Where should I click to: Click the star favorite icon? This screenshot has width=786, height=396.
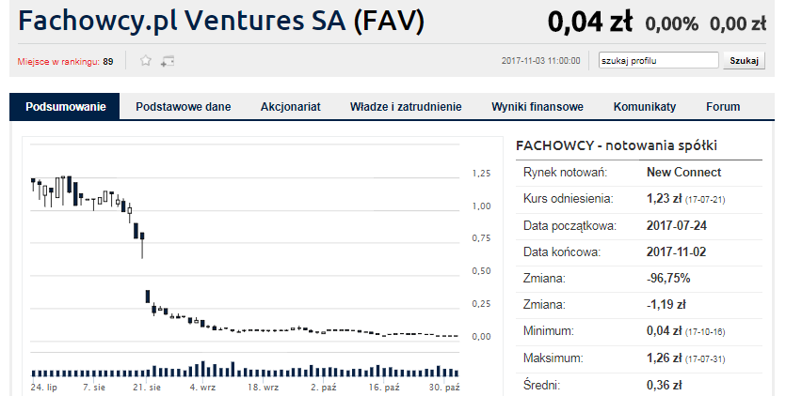coord(145,61)
